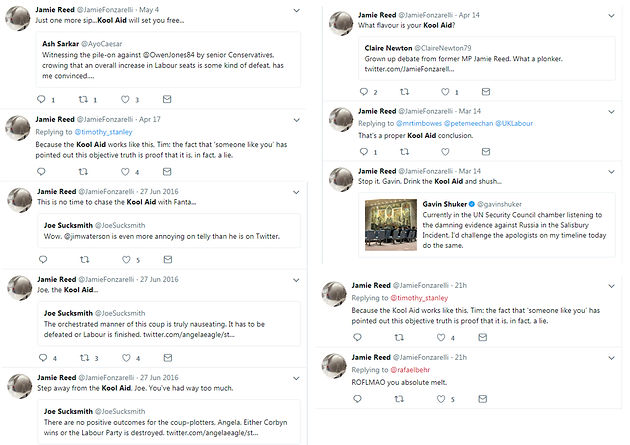Viewport: 630px width, 445px height.
Task: Like the 'ROFLMAO you absolute melt' tweet
Action: pyautogui.click(x=441, y=399)
